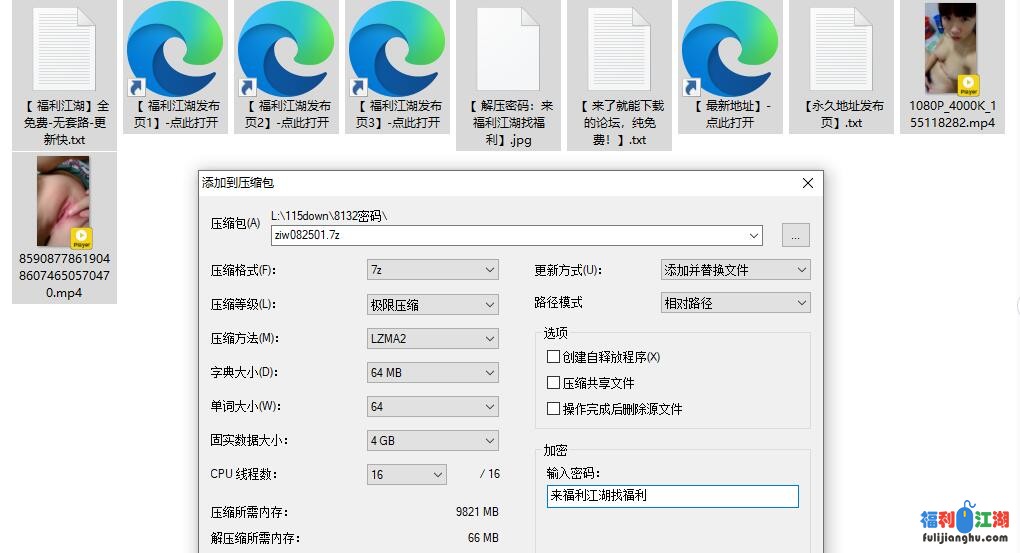
Task: Expand the 字典大小 64 MB dropdown
Action: point(432,373)
